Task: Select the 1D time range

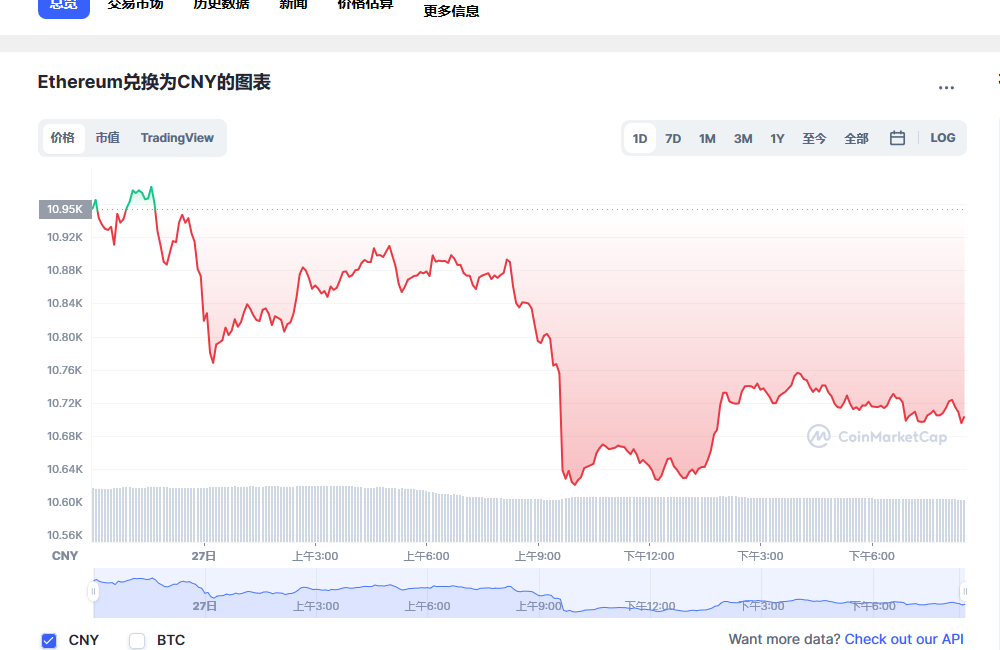Action: 640,138
